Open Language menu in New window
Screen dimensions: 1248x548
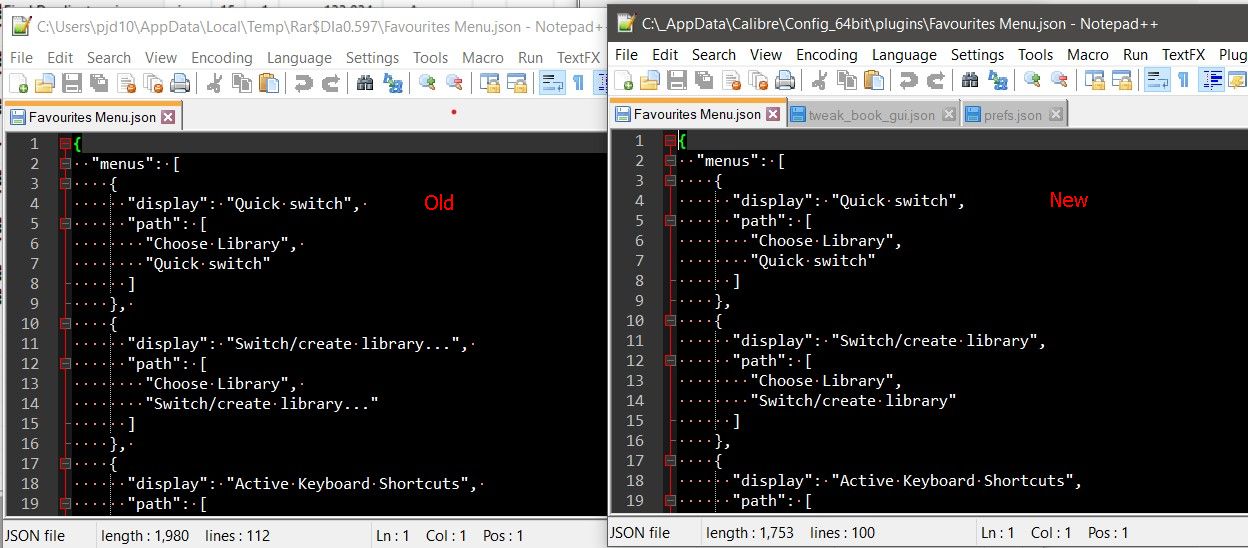click(904, 55)
